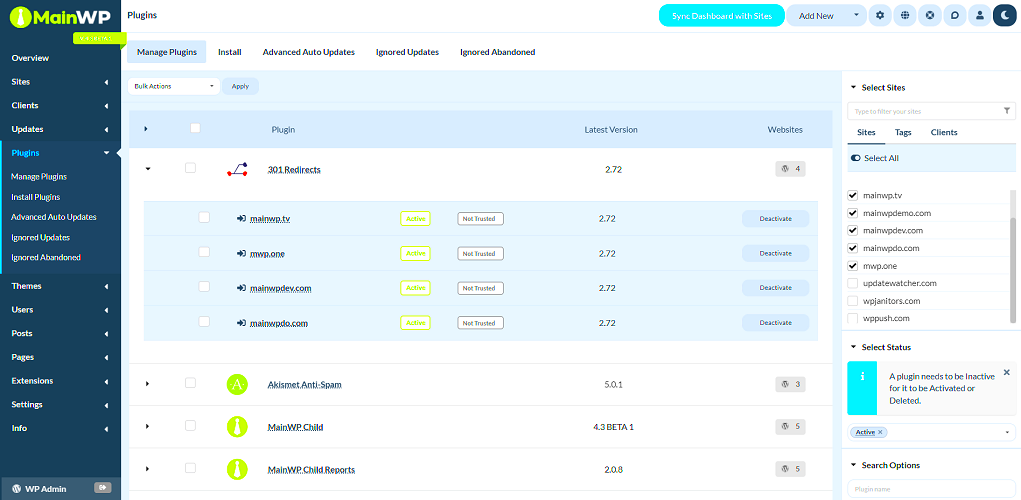
Task: Switch to Advanced Auto Updates tab
Action: pos(309,52)
